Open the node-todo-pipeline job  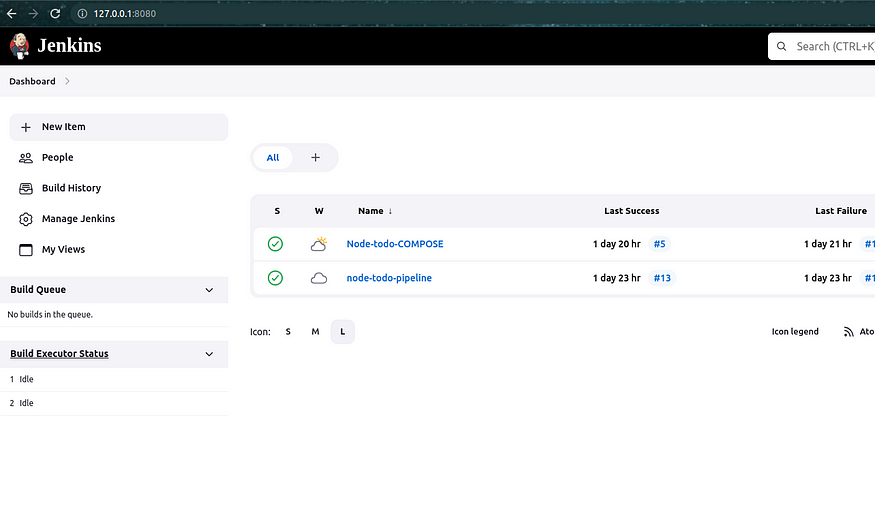389,278
